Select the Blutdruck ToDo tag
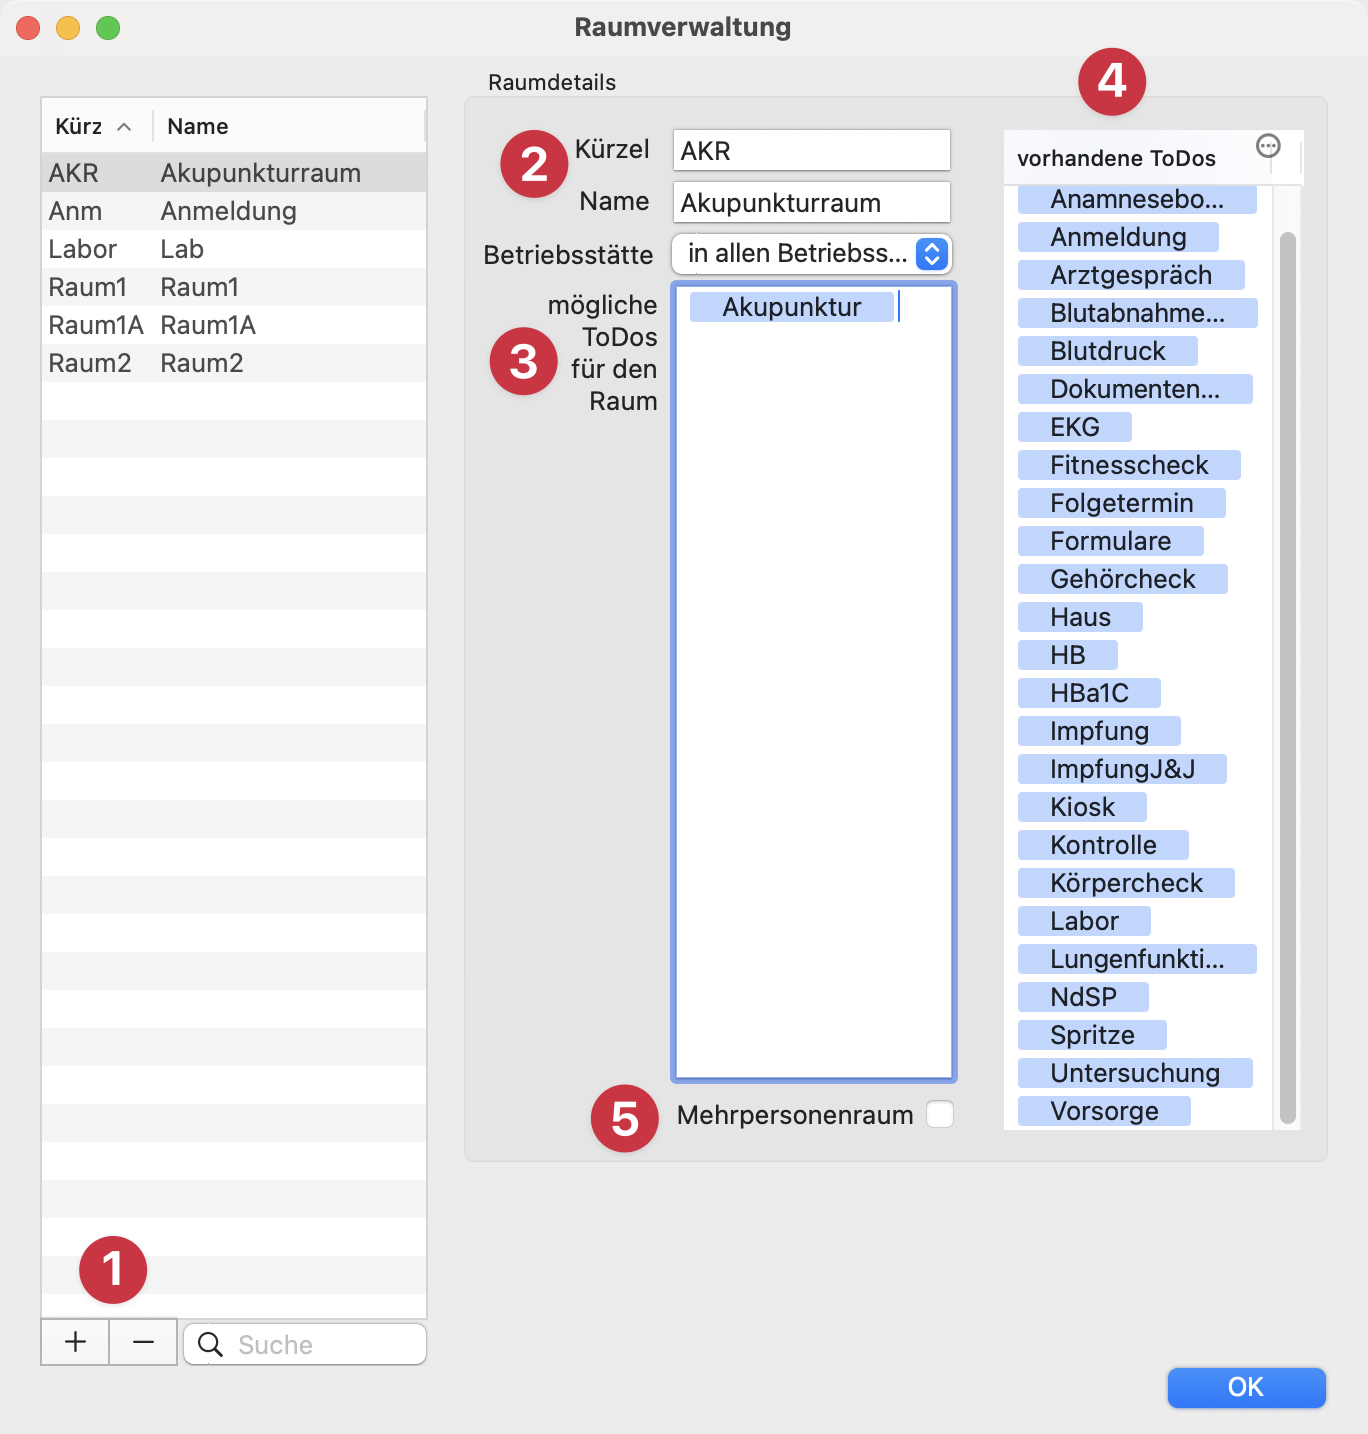 pyautogui.click(x=1107, y=351)
